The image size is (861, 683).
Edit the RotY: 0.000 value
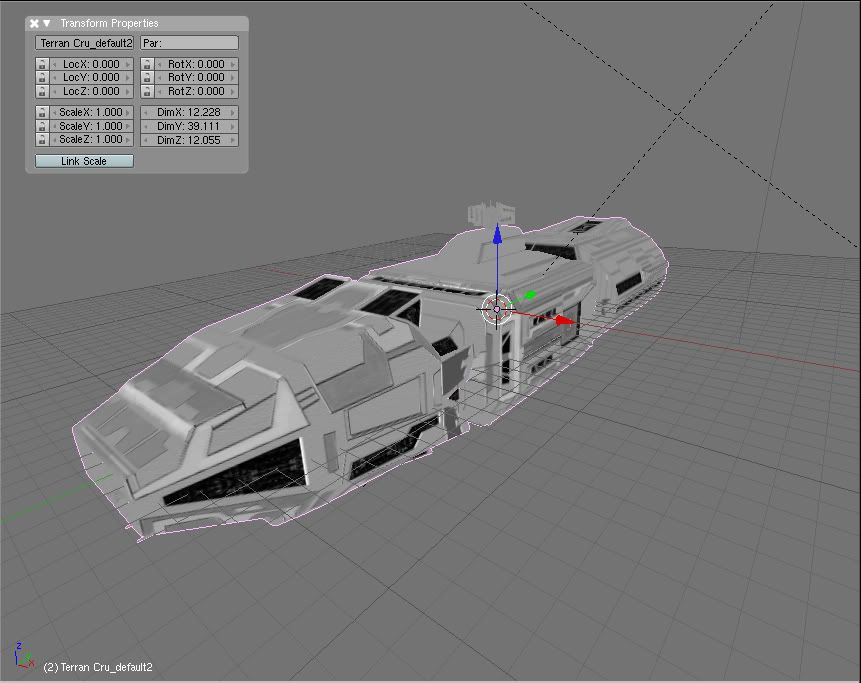coord(196,77)
